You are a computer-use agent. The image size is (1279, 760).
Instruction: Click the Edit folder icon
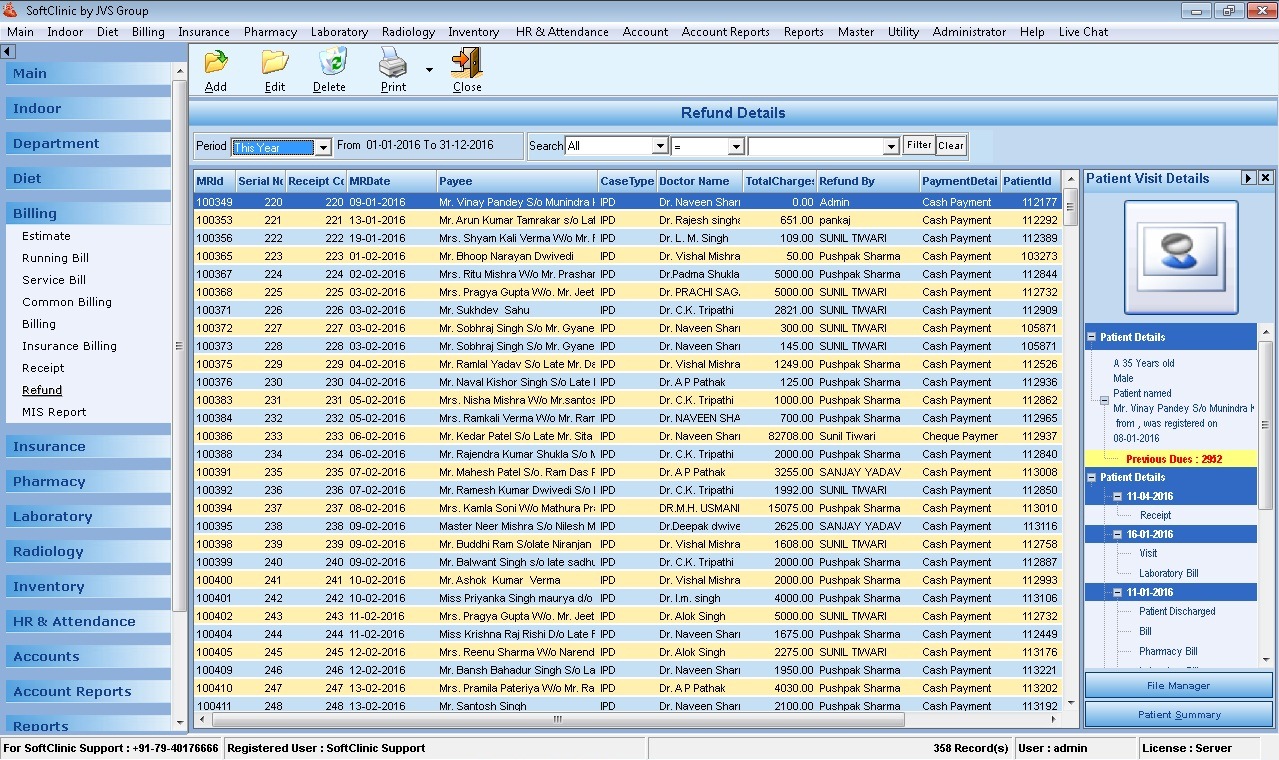click(x=275, y=64)
